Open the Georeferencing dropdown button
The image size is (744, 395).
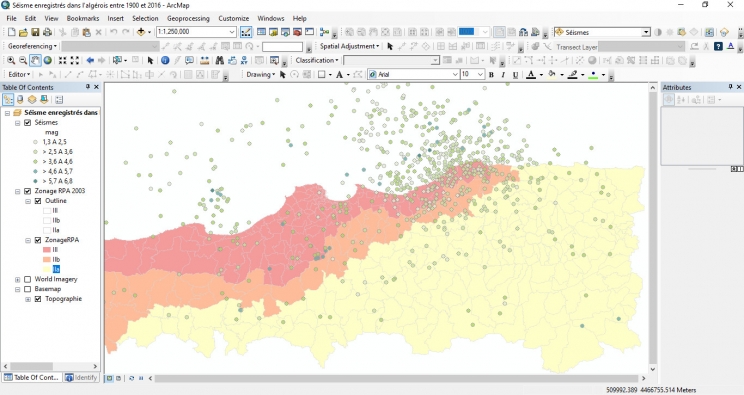[32, 46]
